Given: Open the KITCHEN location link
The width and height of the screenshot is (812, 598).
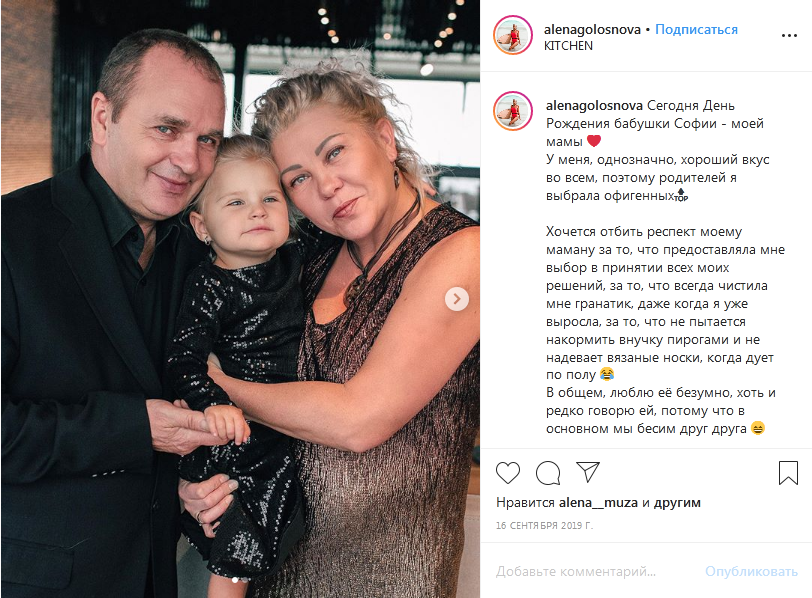Looking at the screenshot, I should pos(568,46).
